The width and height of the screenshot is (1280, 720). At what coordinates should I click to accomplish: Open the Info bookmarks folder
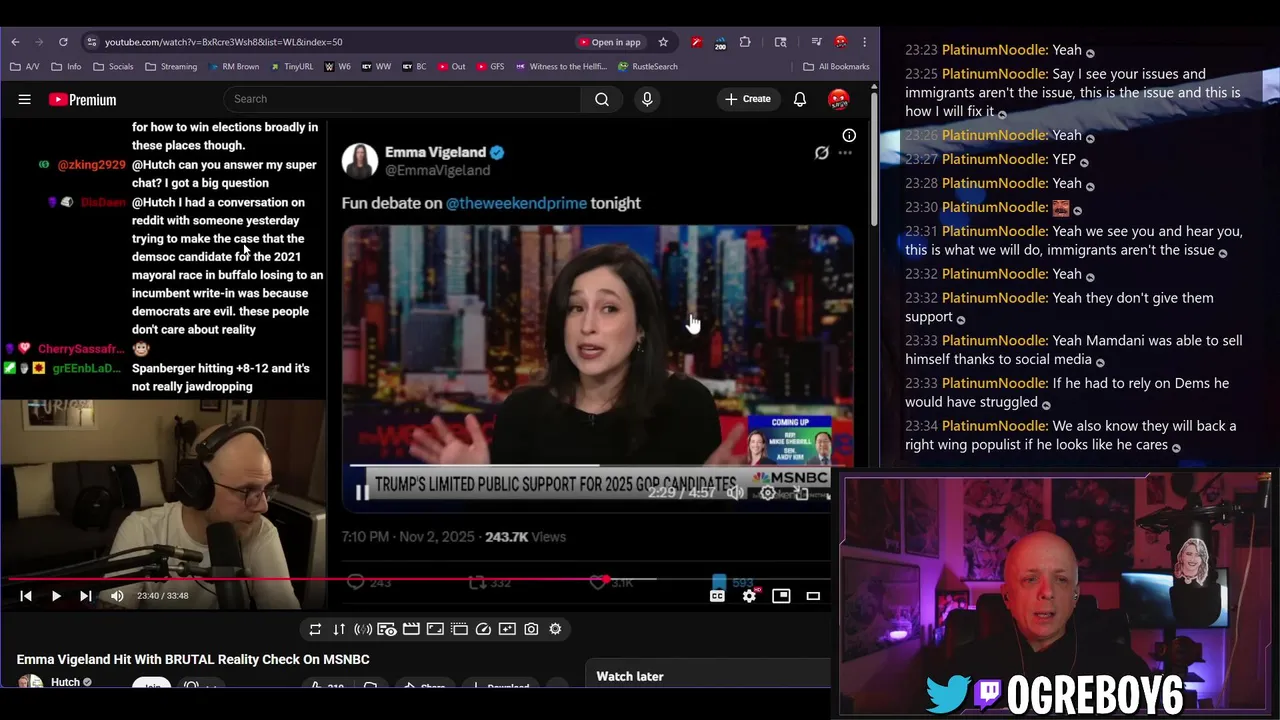[66, 67]
